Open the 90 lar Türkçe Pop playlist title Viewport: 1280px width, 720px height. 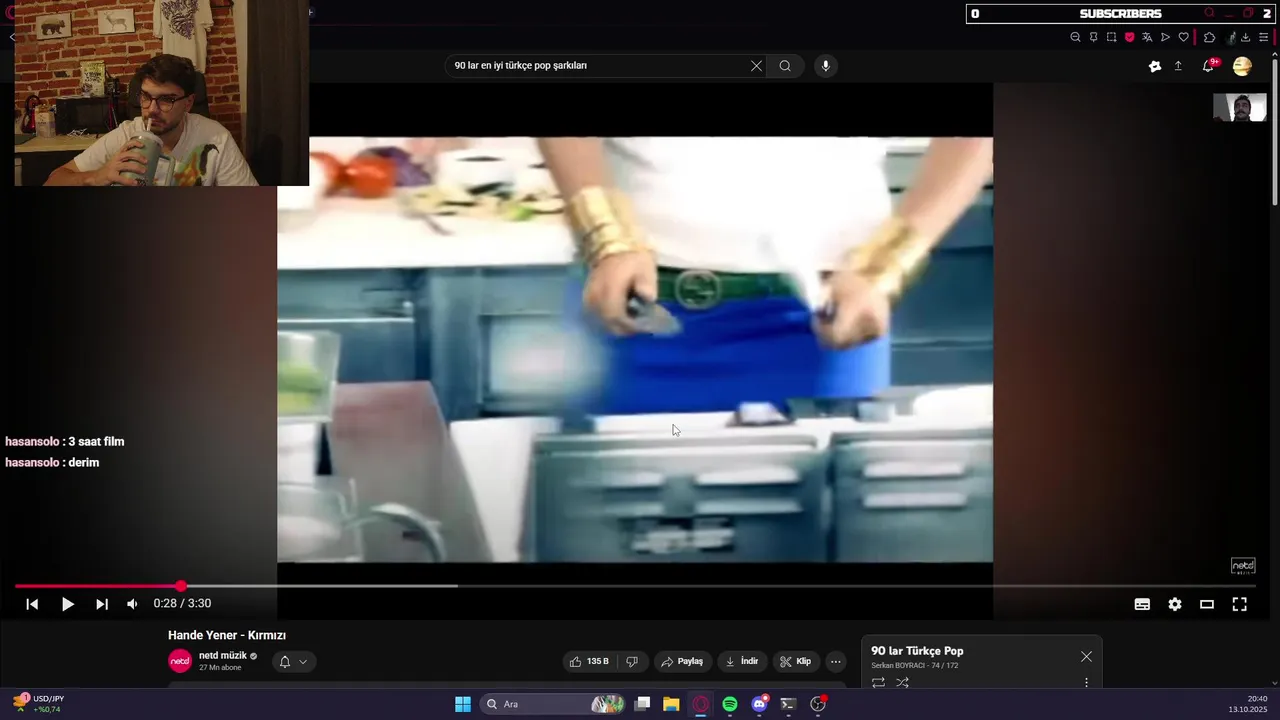click(917, 651)
